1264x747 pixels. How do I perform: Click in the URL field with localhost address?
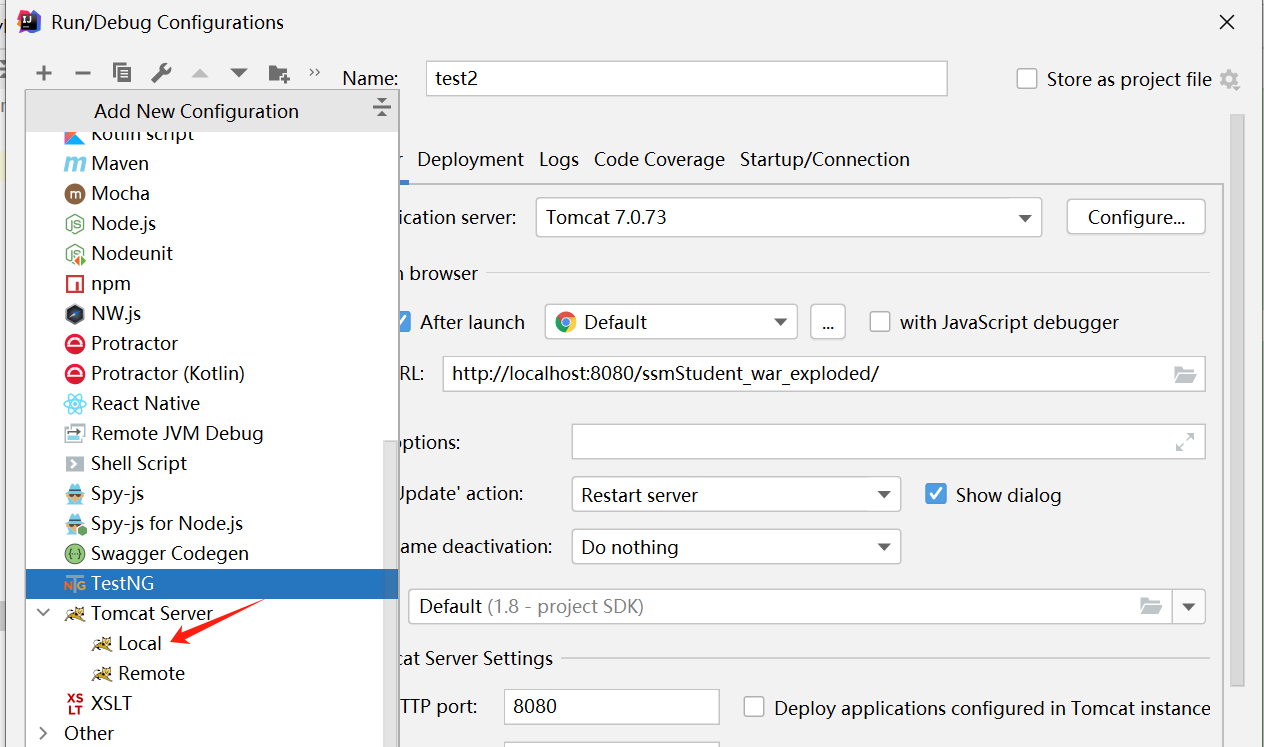coord(824,374)
